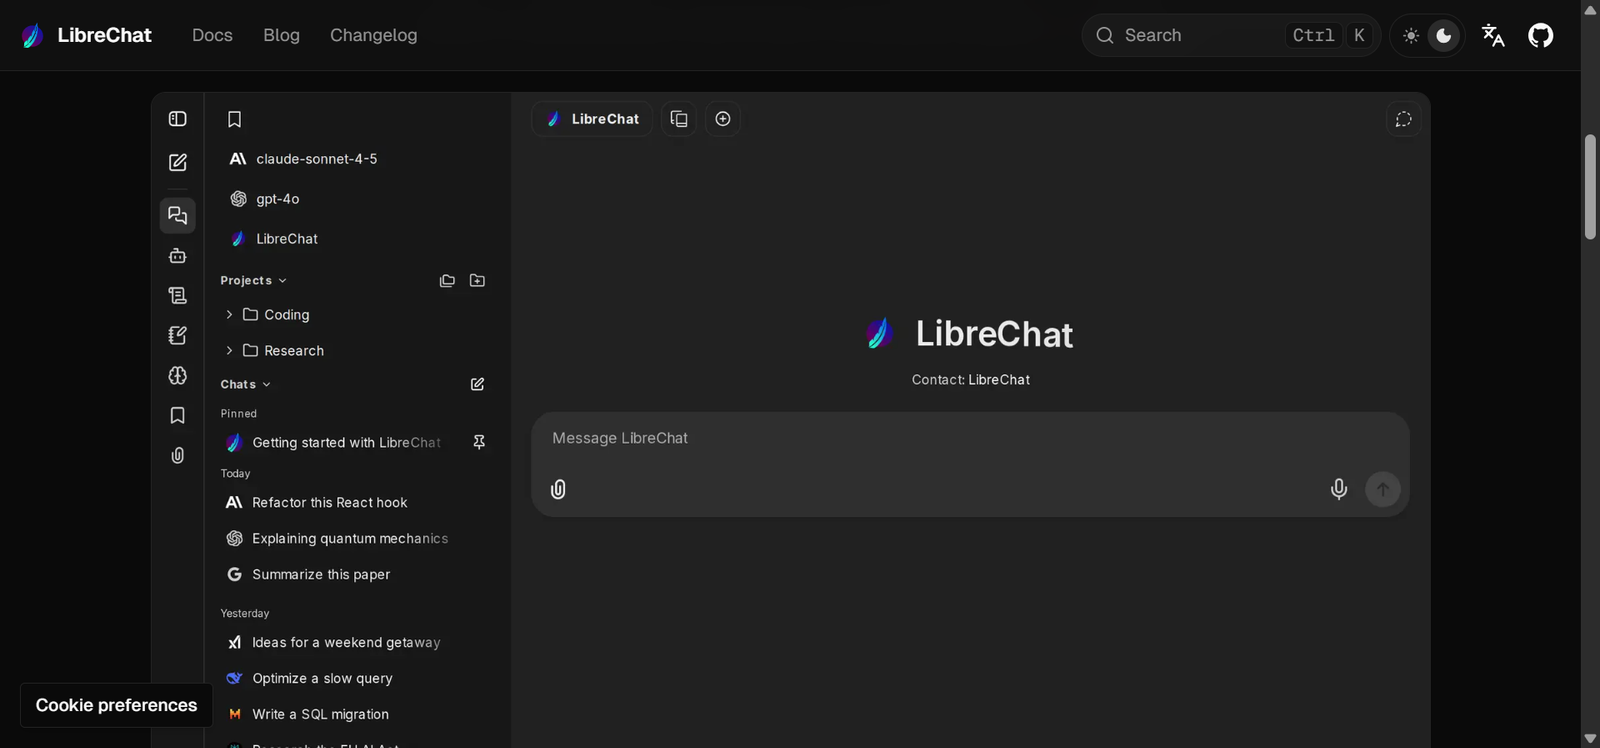Open the language translation icon
The height and width of the screenshot is (748, 1600).
pyautogui.click(x=1493, y=36)
